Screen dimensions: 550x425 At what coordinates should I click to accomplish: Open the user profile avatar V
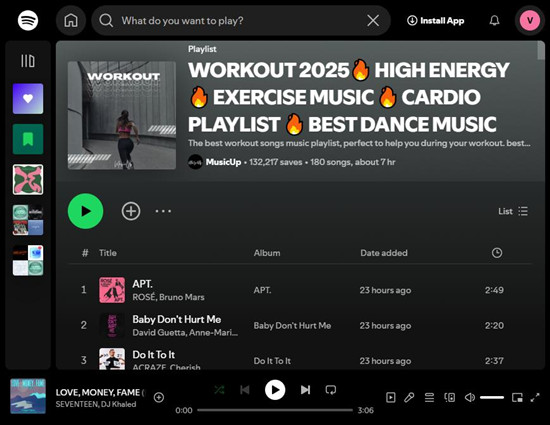pos(530,21)
